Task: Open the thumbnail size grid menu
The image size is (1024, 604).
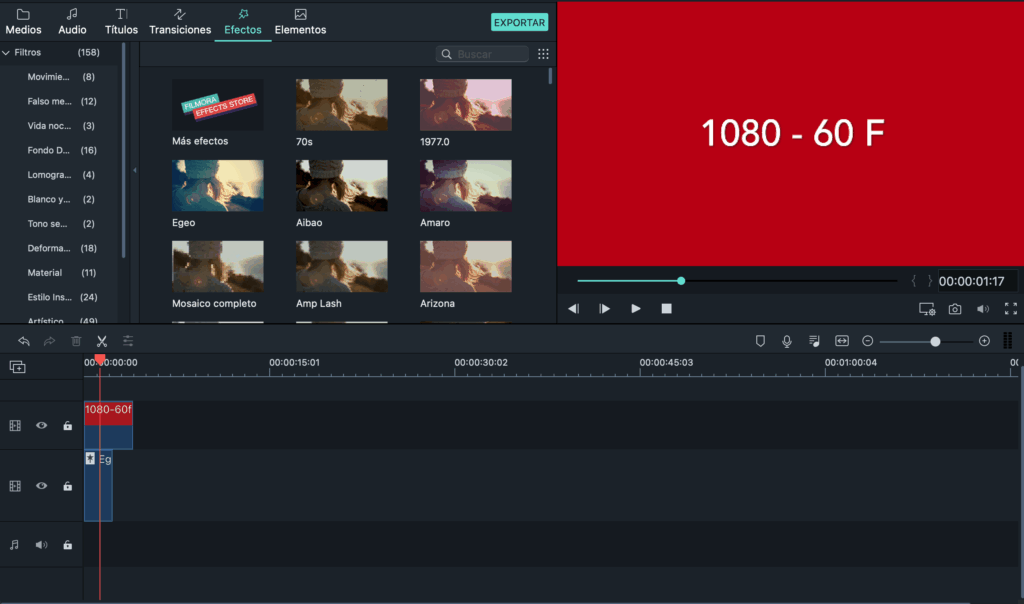Action: pyautogui.click(x=543, y=54)
